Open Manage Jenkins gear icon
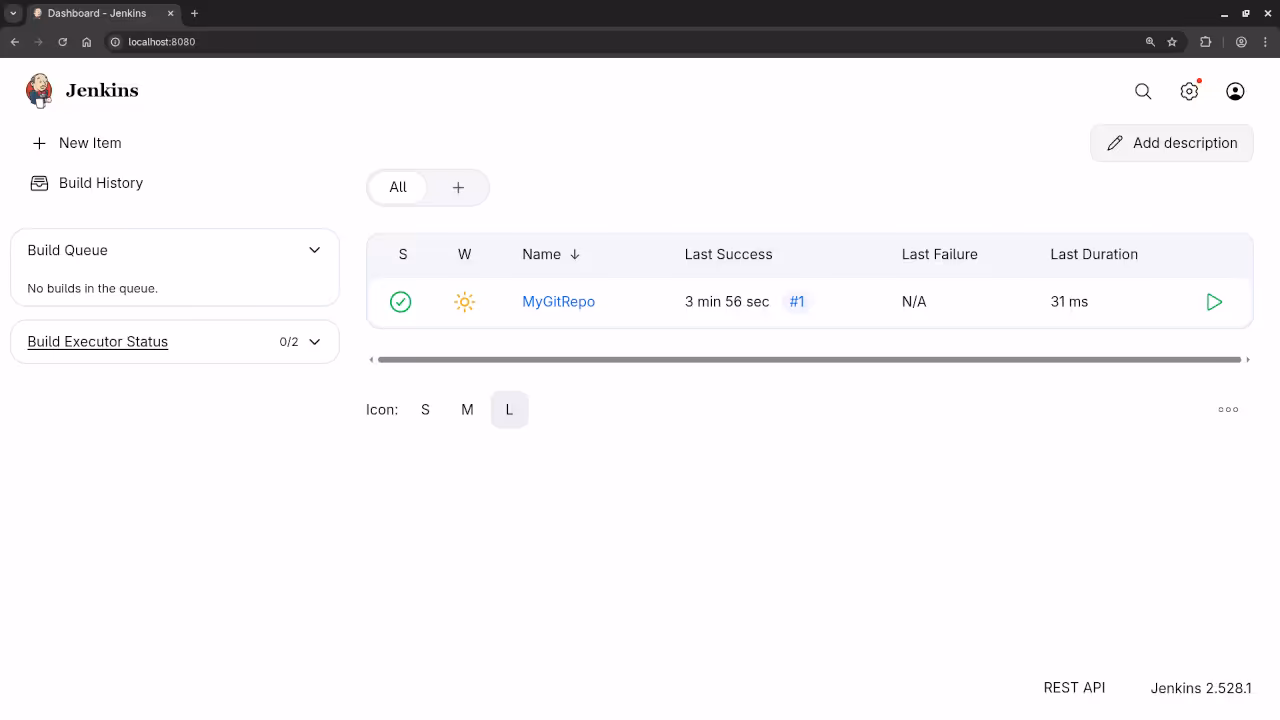 click(x=1189, y=91)
